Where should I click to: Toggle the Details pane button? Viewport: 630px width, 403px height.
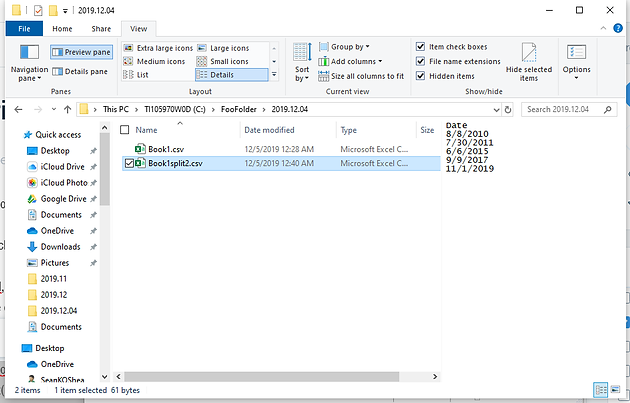[x=80, y=72]
